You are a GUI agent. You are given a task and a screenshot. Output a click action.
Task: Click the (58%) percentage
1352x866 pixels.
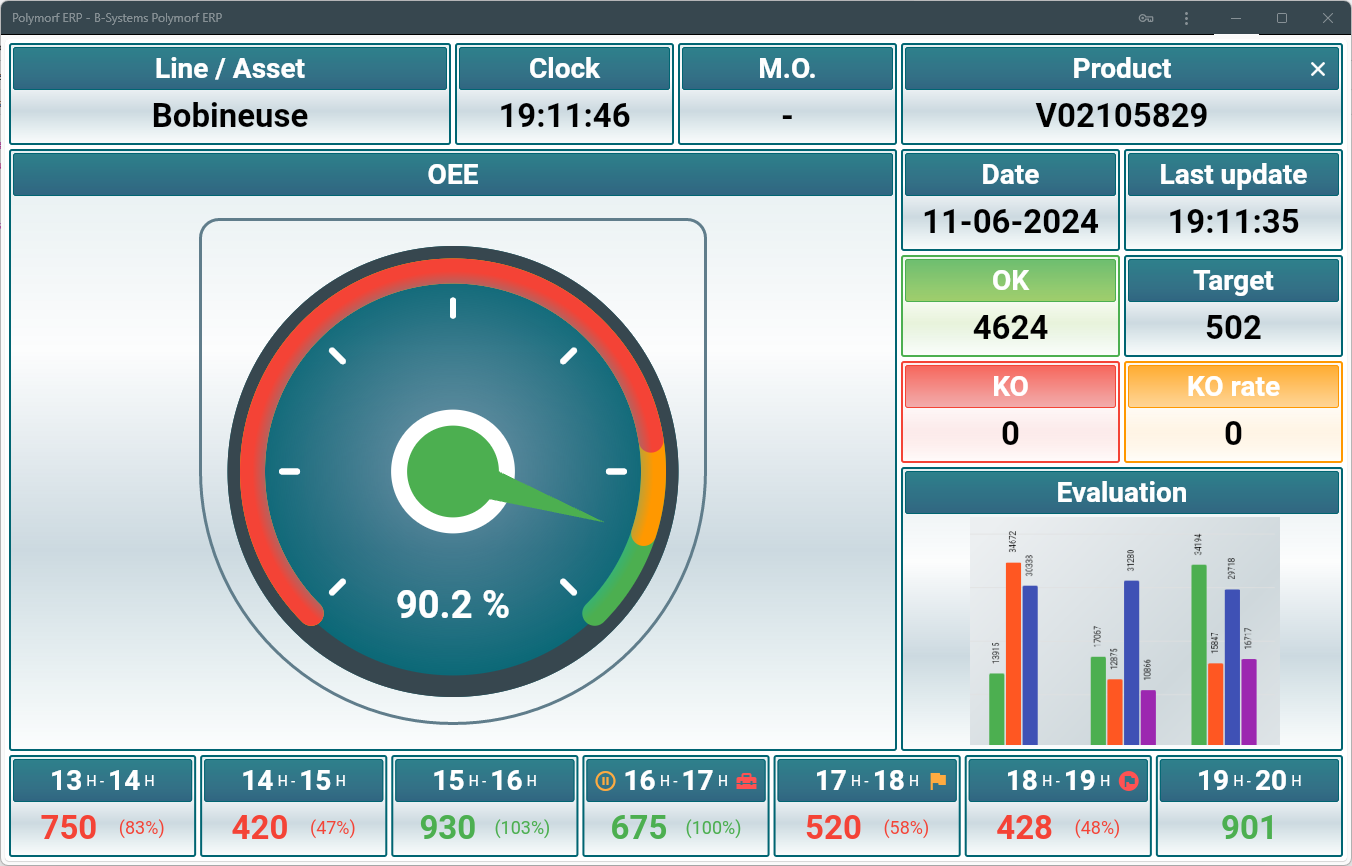pyautogui.click(x=905, y=828)
